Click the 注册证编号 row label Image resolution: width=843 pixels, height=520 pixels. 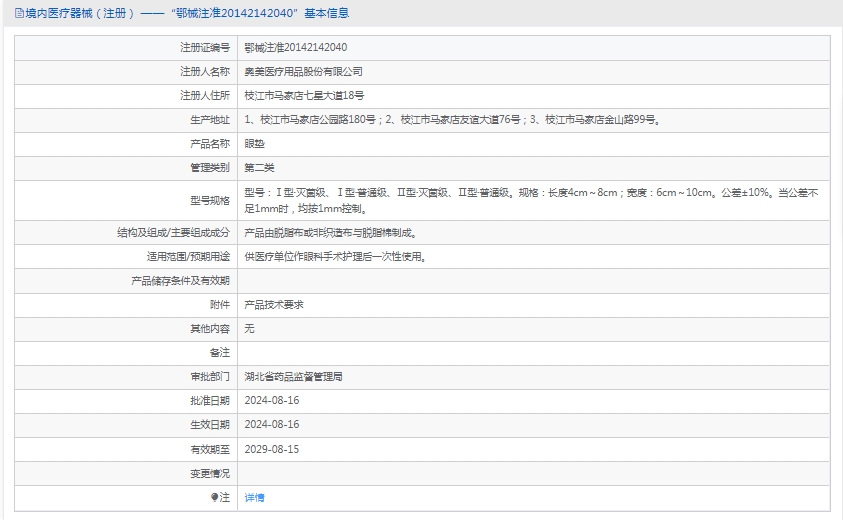tap(204, 47)
